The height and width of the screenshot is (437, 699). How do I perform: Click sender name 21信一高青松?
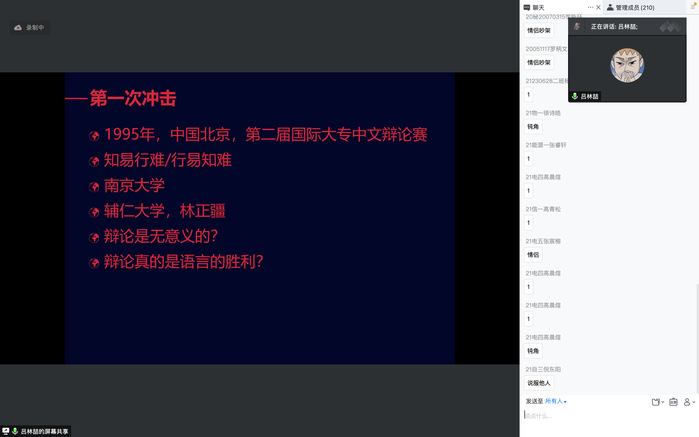click(543, 209)
